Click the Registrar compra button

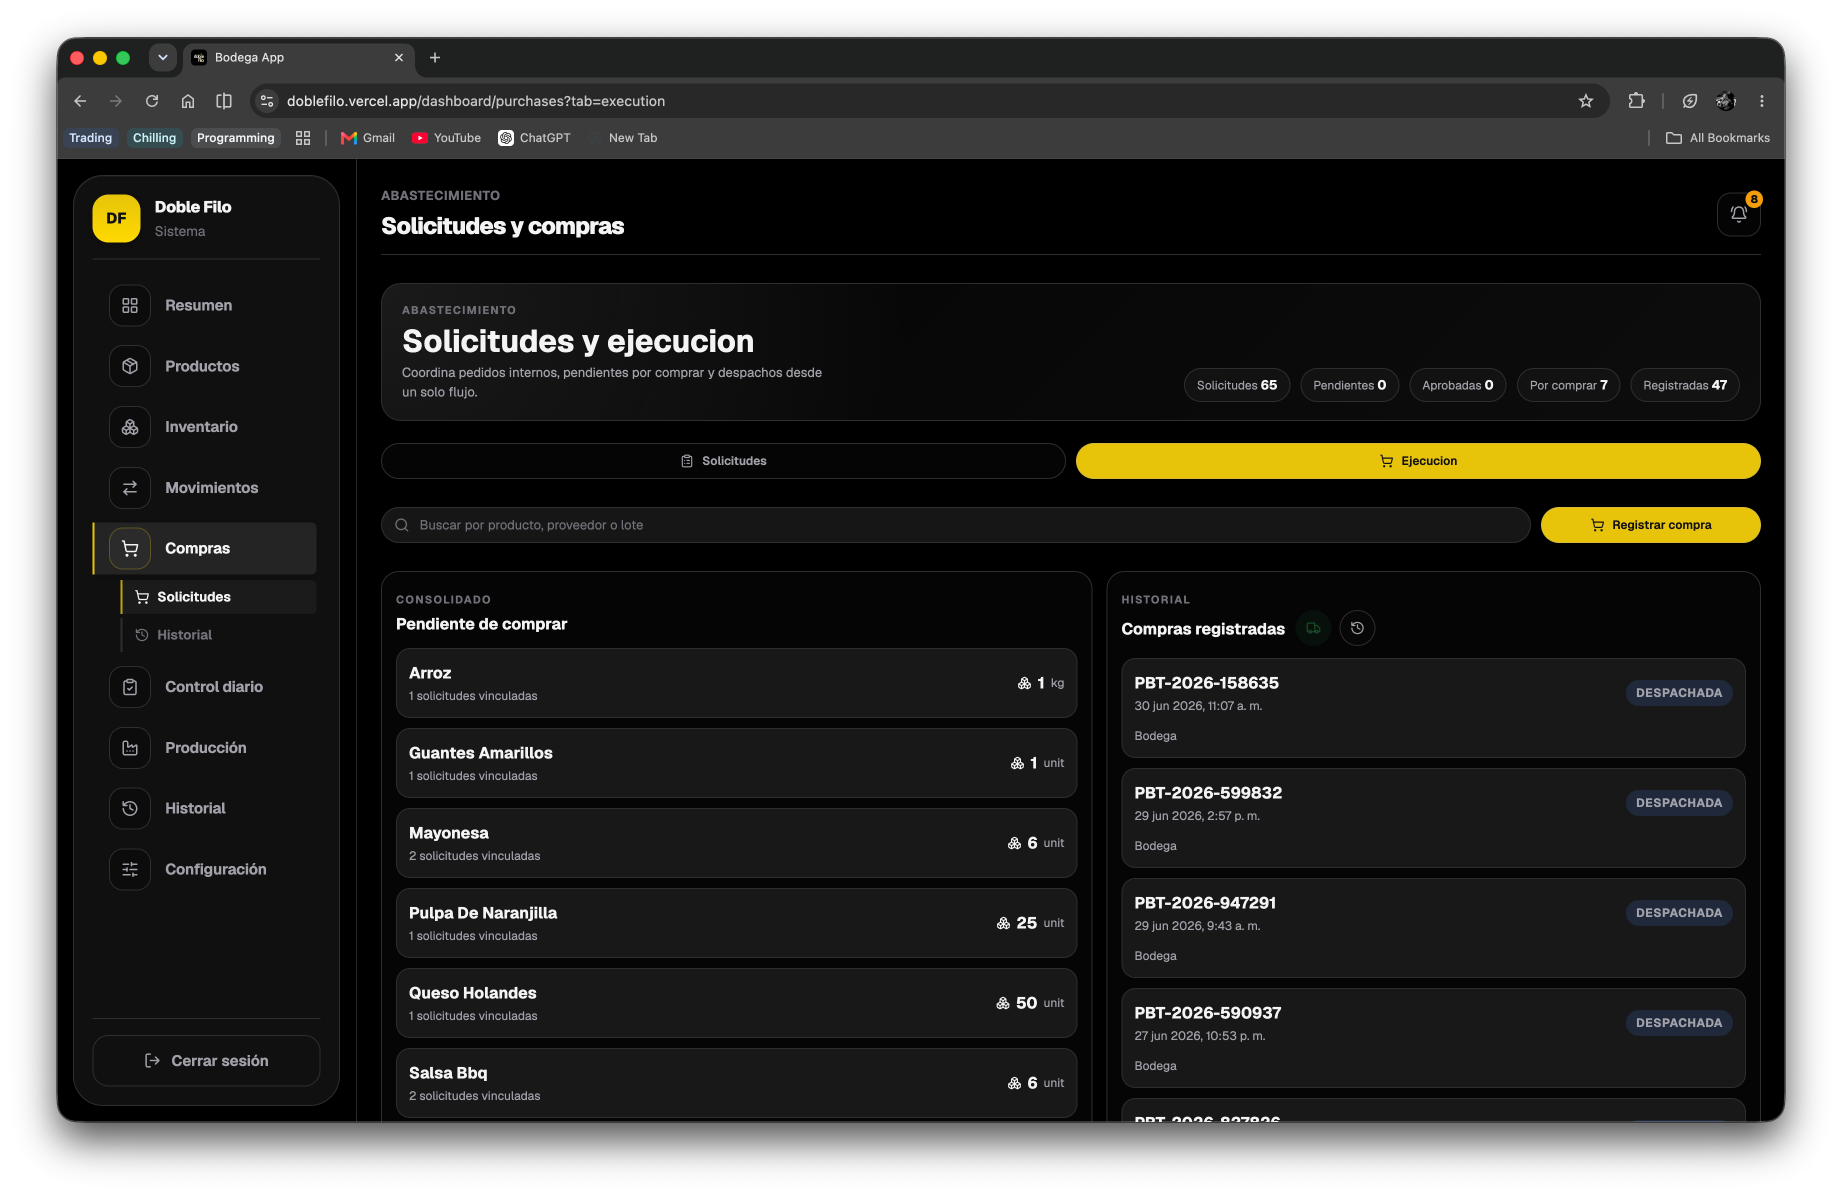pyautogui.click(x=1650, y=525)
